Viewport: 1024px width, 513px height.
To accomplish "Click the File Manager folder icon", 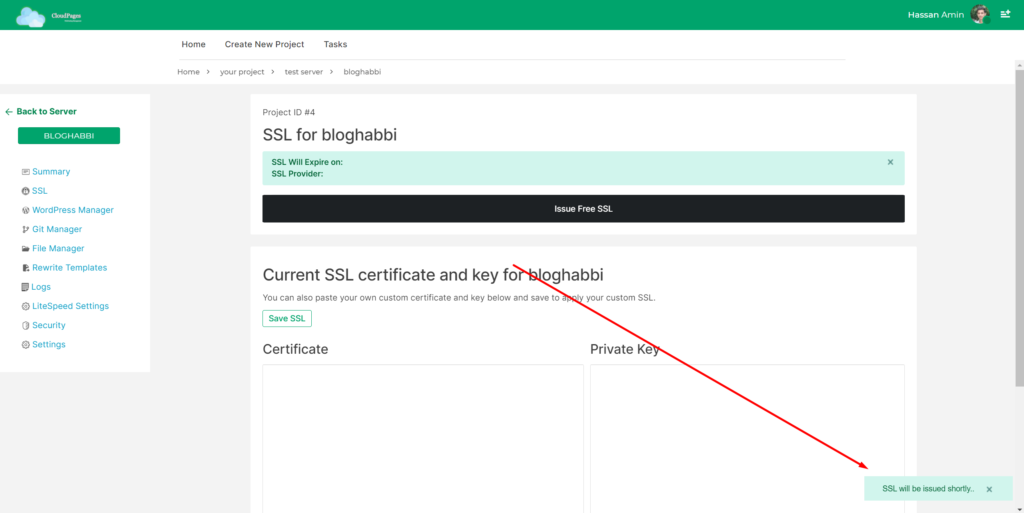I will coord(25,249).
